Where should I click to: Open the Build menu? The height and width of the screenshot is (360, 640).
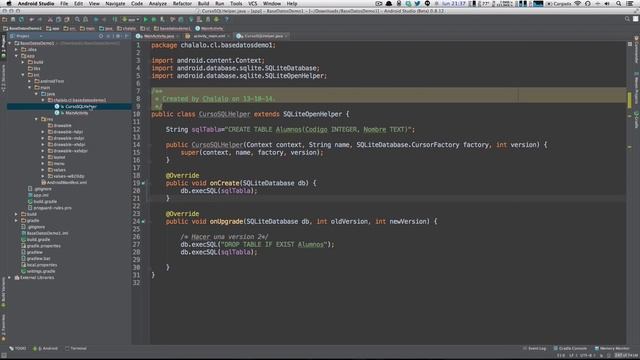coord(203,4)
